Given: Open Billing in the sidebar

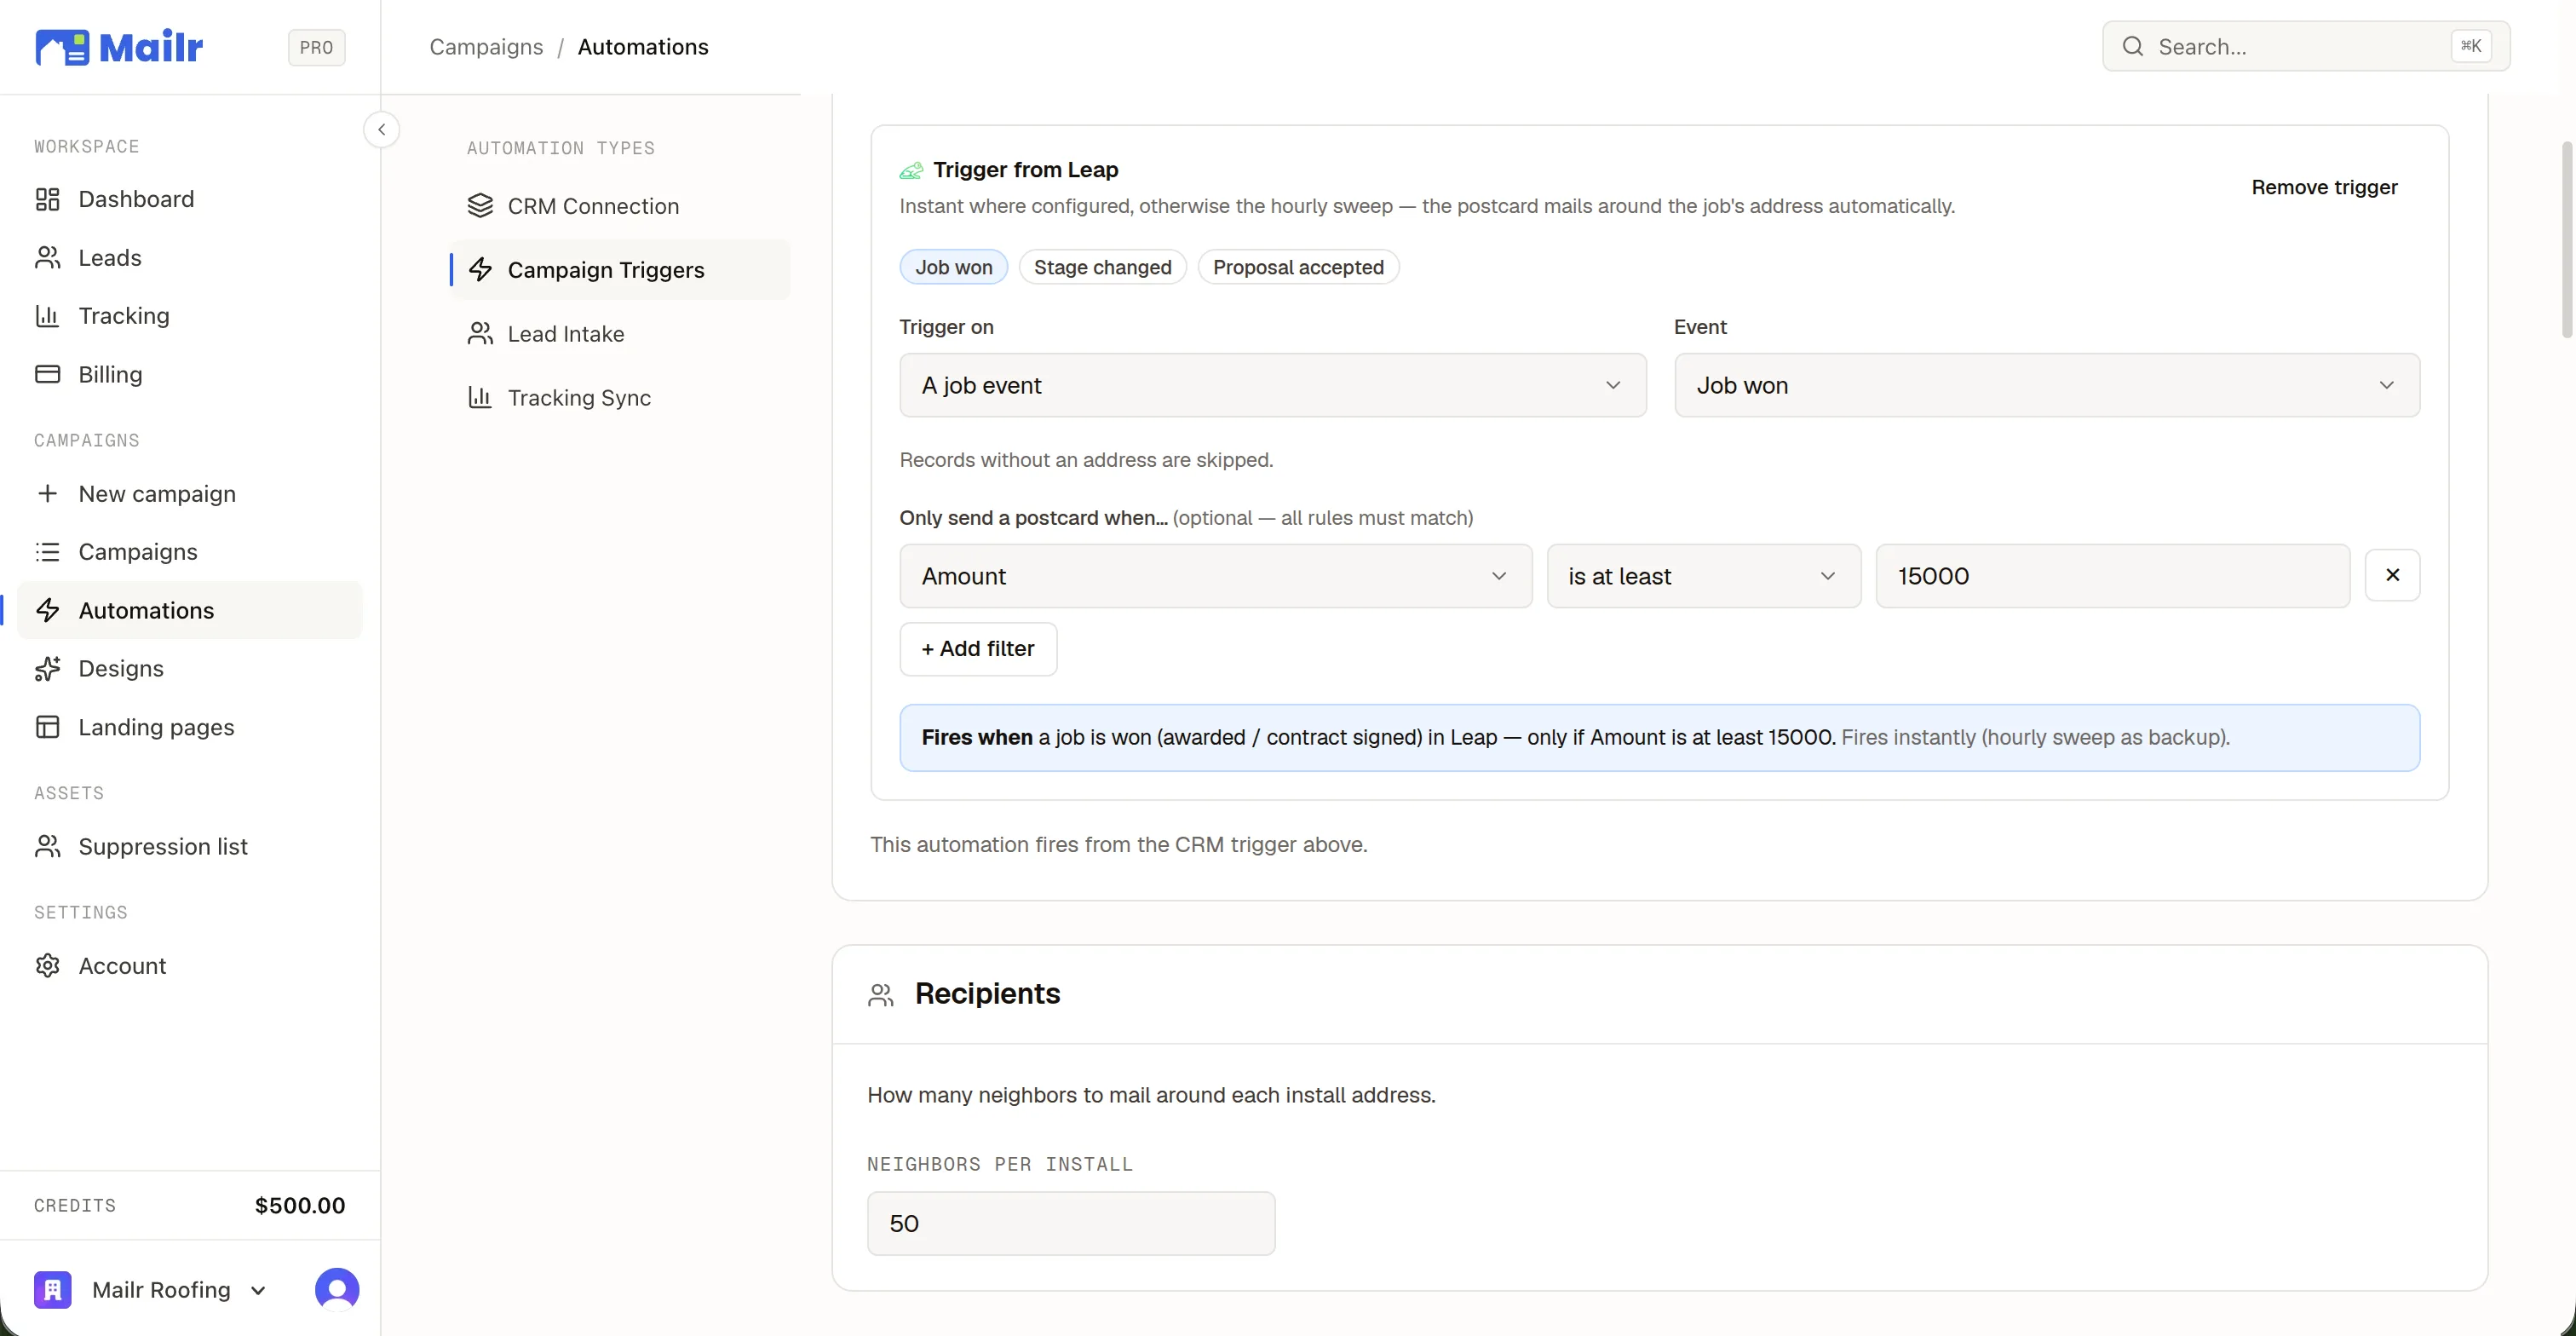Looking at the screenshot, I should click(x=190, y=374).
